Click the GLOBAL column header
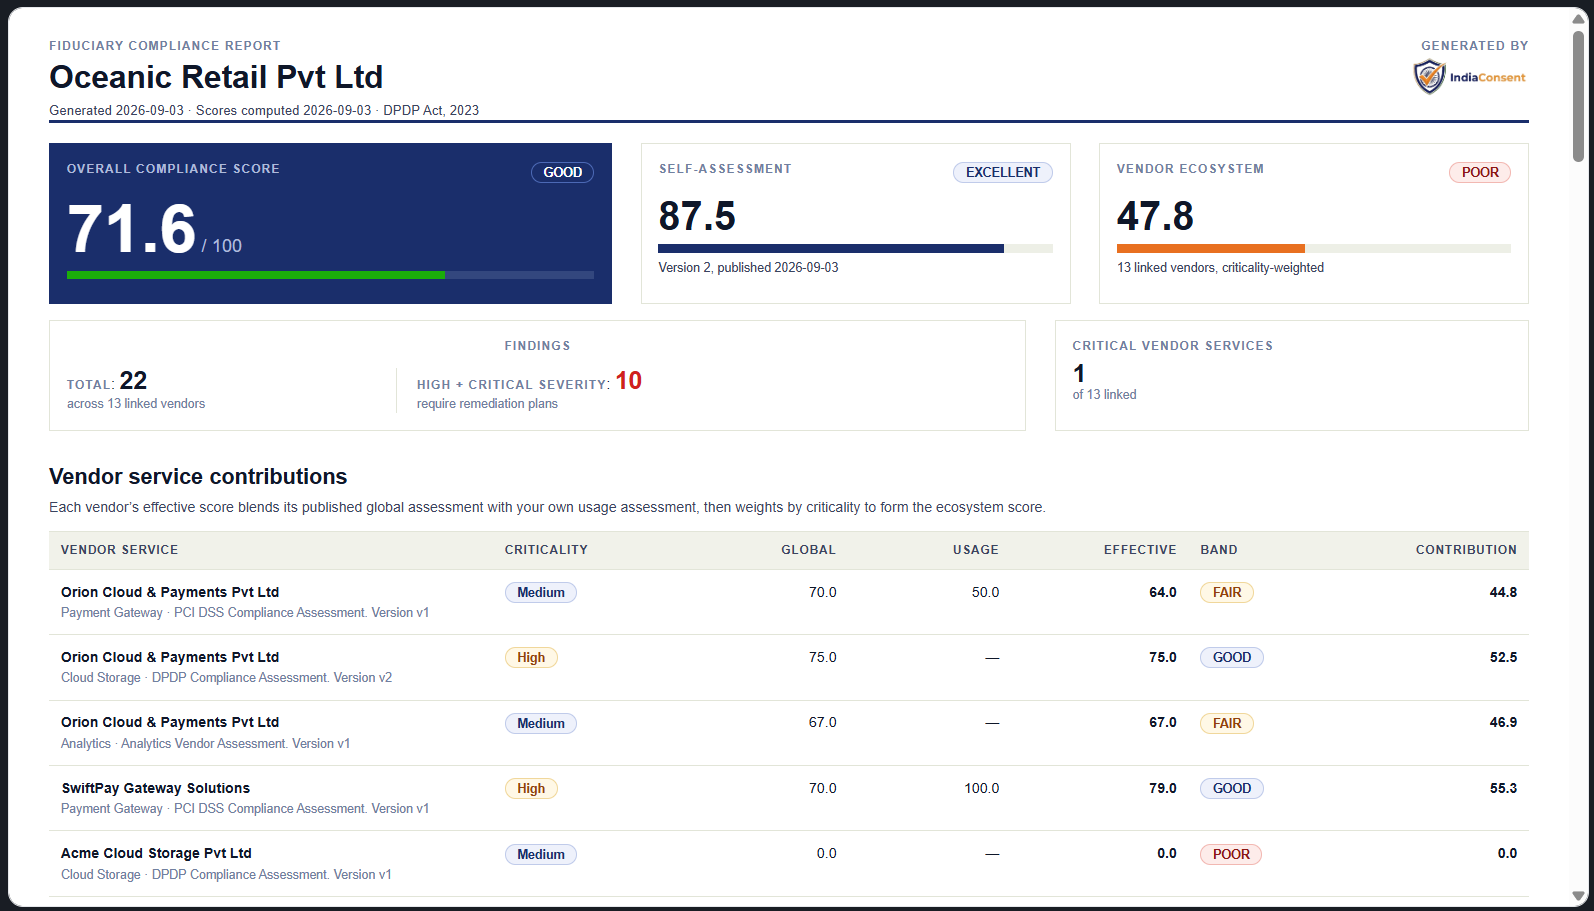Viewport: 1594px width, 911px height. point(808,550)
